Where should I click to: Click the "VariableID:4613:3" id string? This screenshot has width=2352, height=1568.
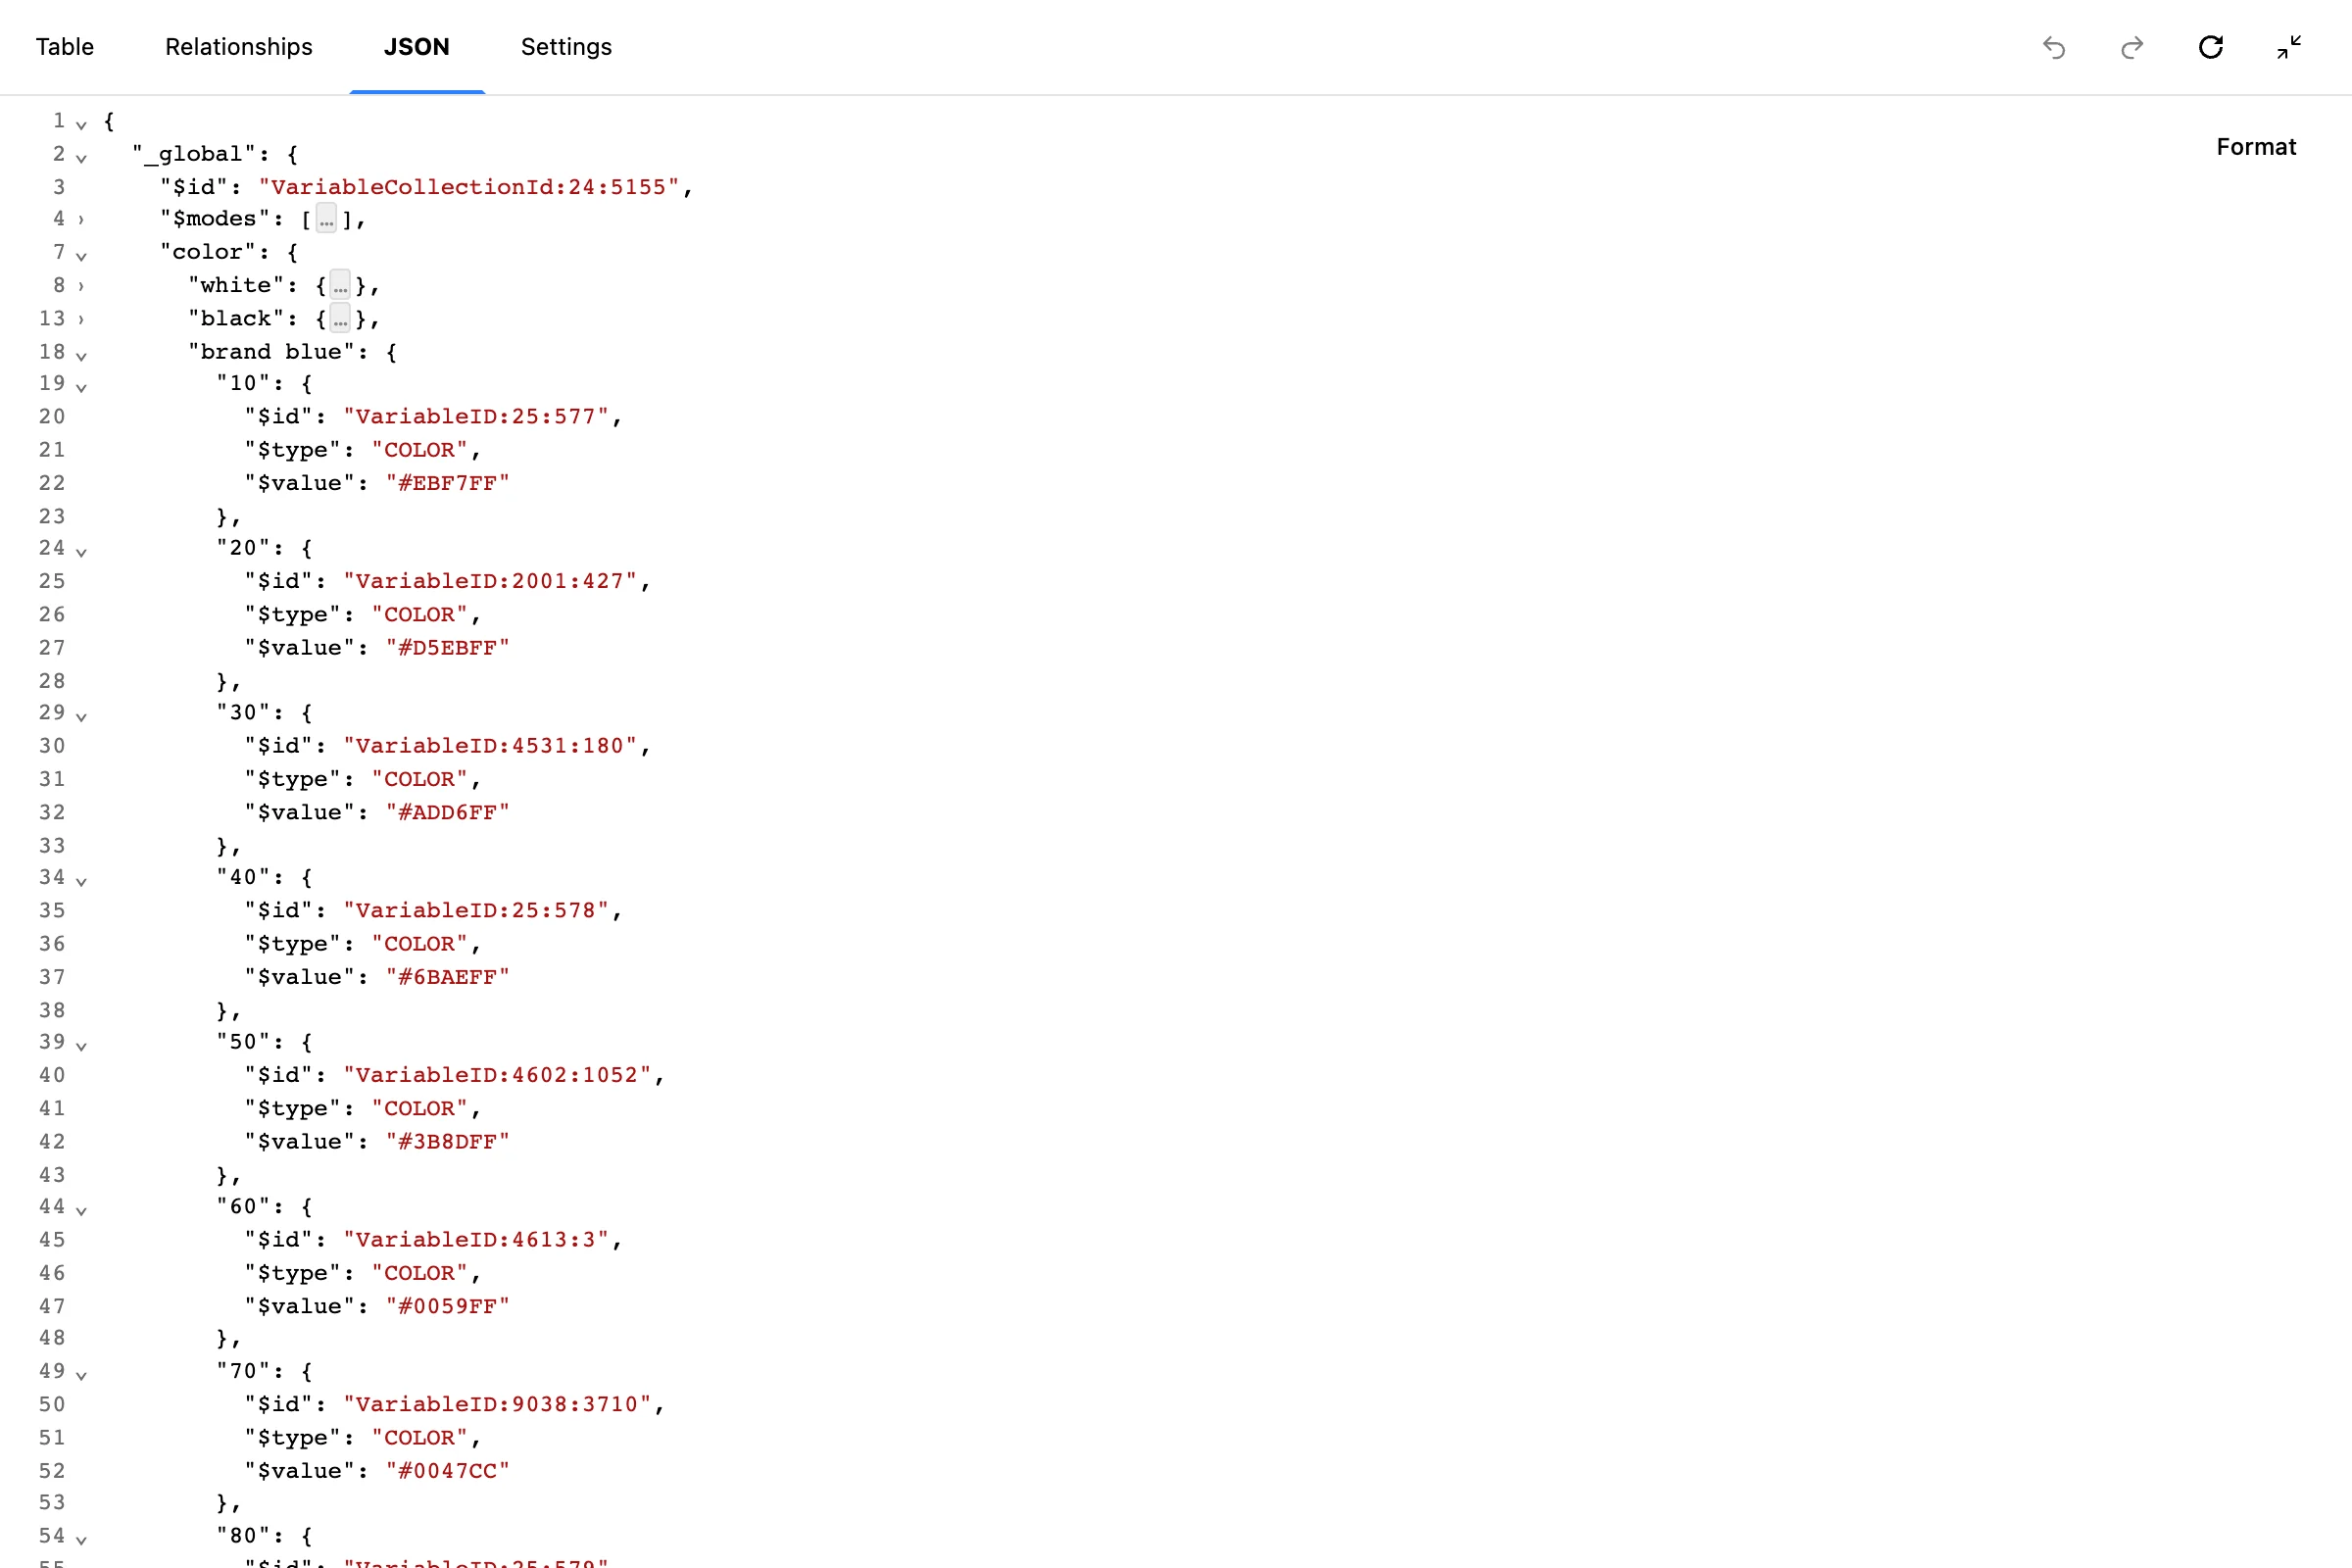476,1241
